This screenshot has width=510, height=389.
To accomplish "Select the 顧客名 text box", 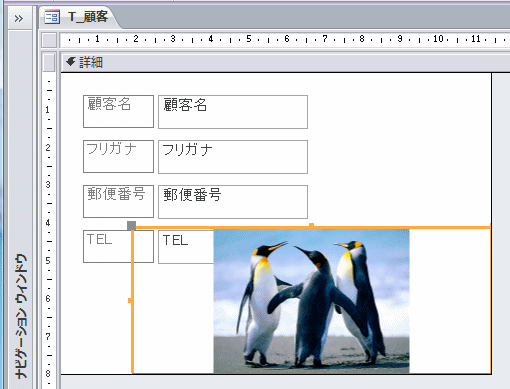I will (233, 112).
